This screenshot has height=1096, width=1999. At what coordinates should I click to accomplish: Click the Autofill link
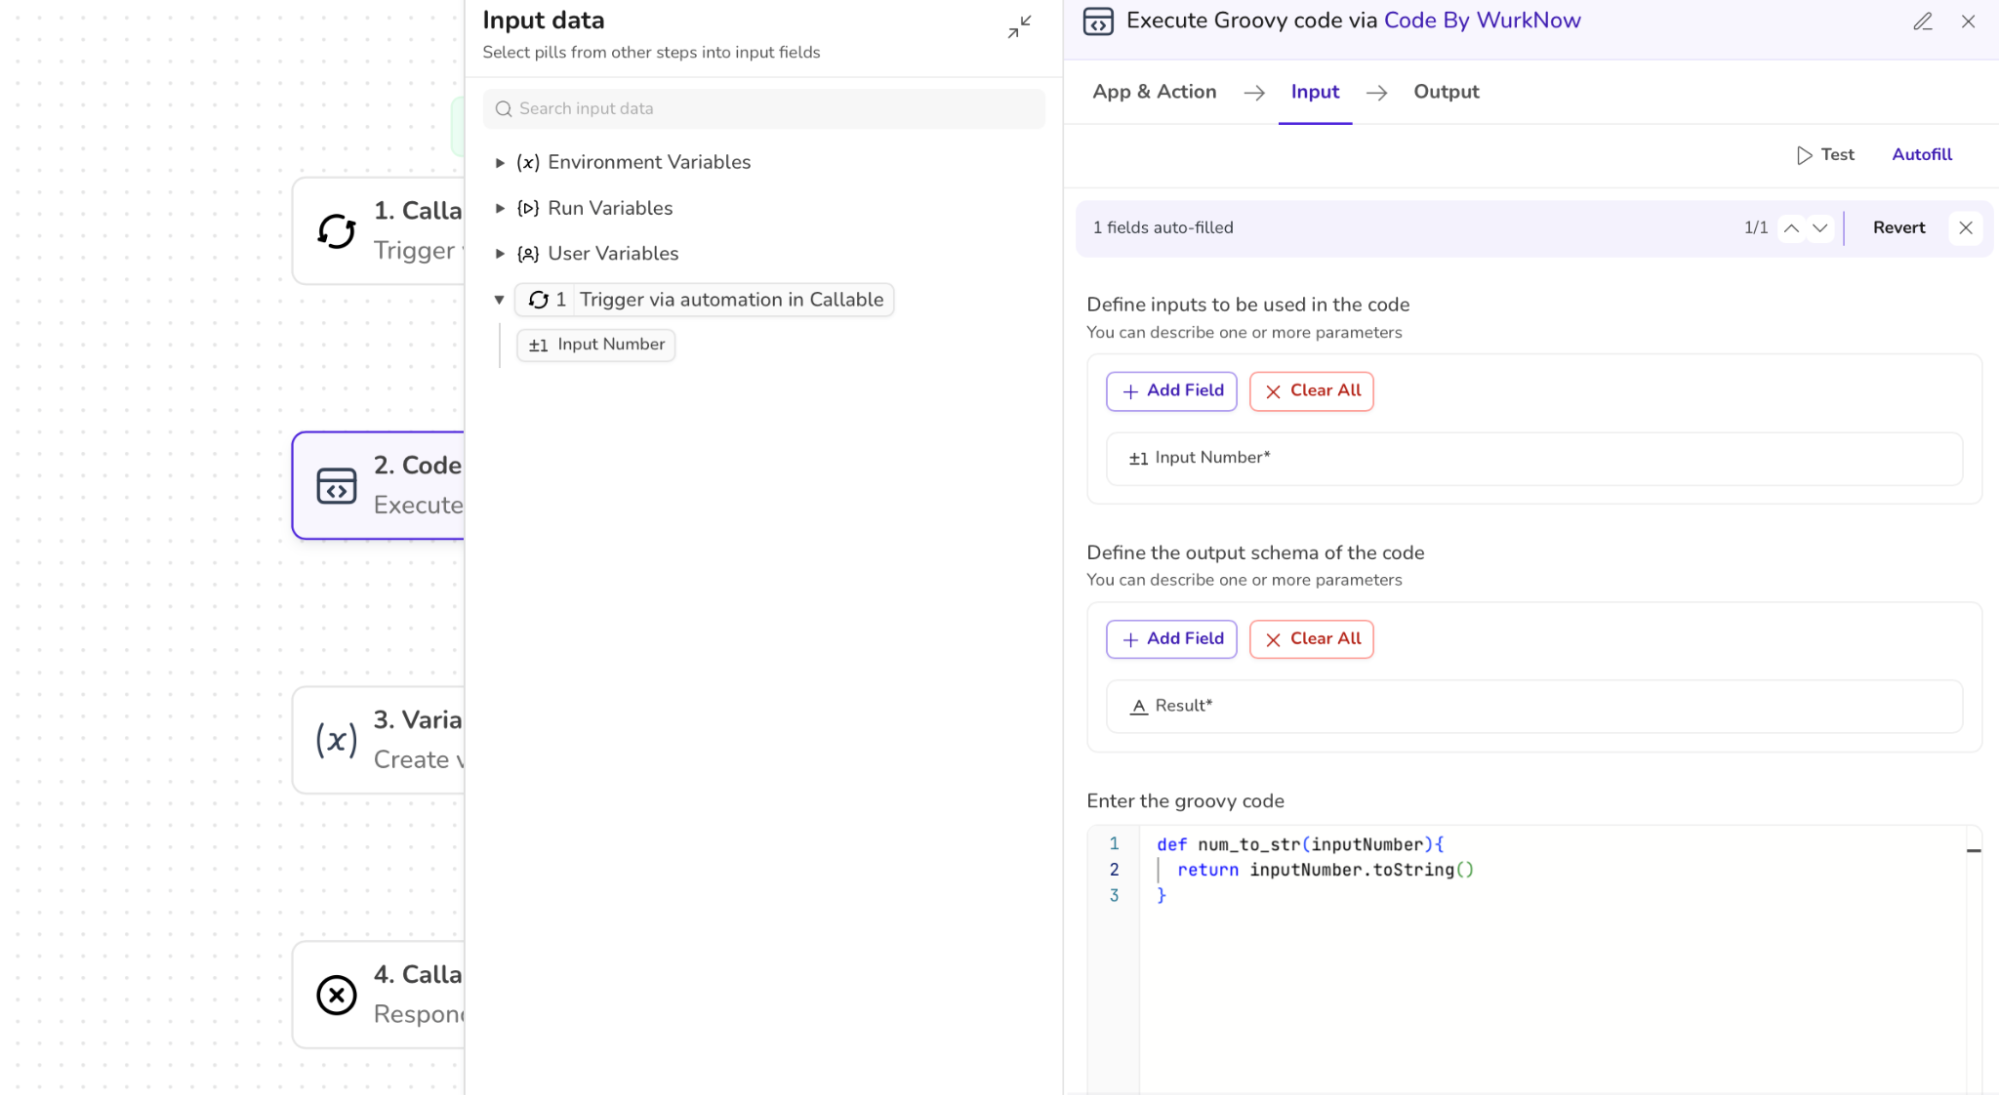point(1921,155)
